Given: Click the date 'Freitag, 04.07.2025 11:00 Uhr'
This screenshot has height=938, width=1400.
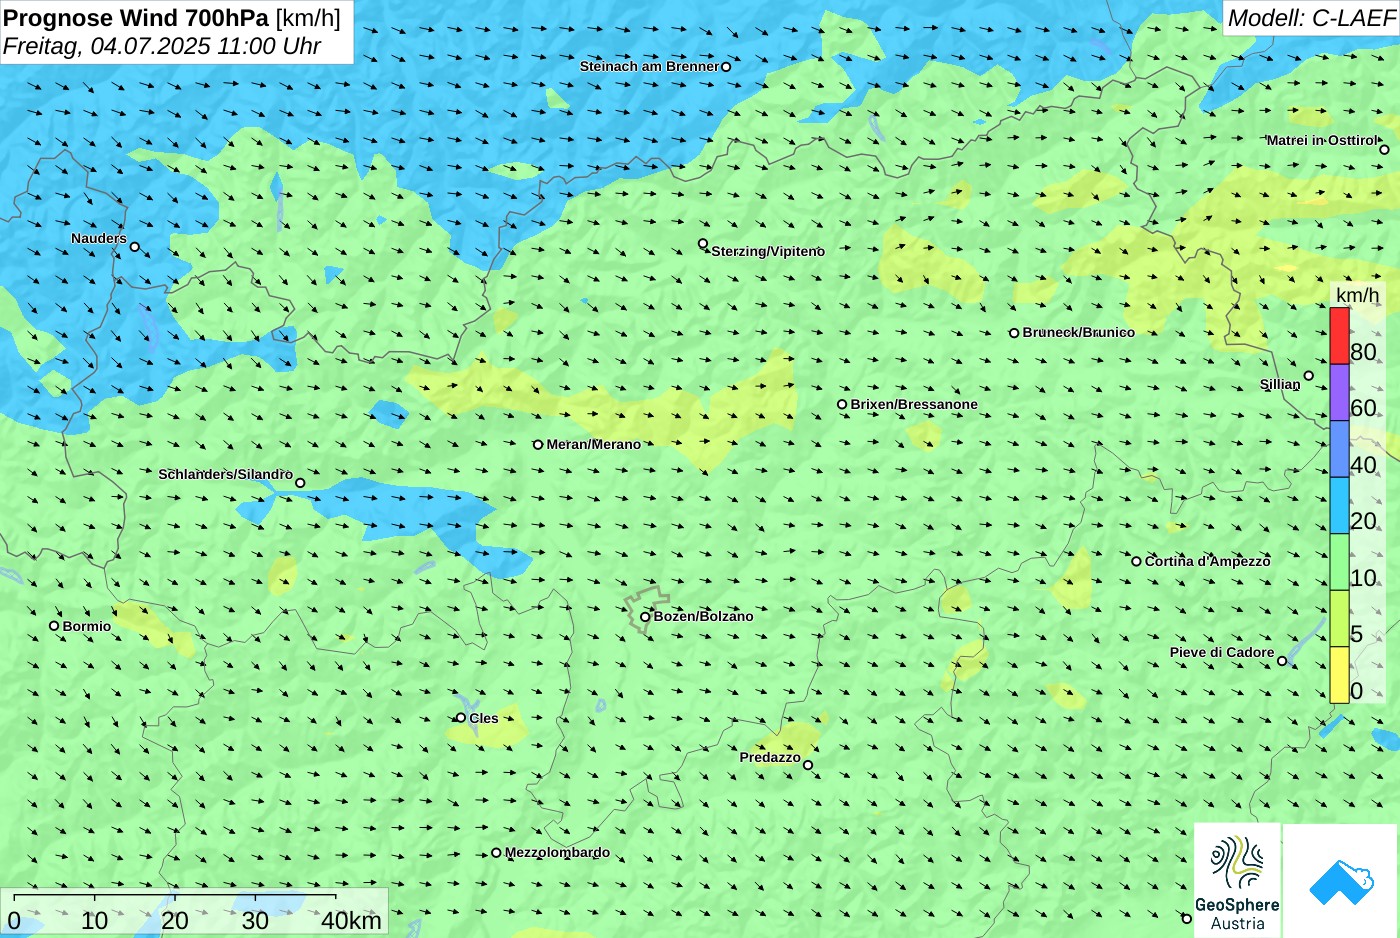Looking at the screenshot, I should (162, 46).
